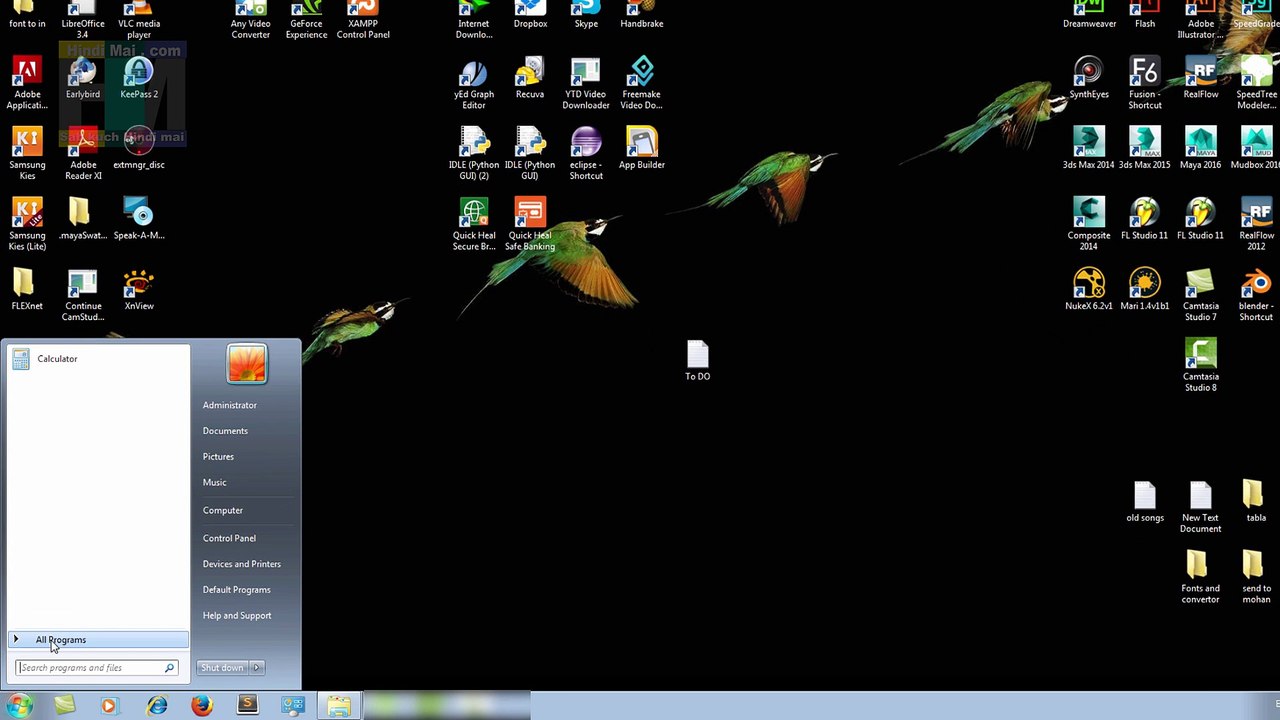This screenshot has width=1280, height=720.
Task: Select the Camtasia Studio 8 icon
Action: (x=1201, y=365)
